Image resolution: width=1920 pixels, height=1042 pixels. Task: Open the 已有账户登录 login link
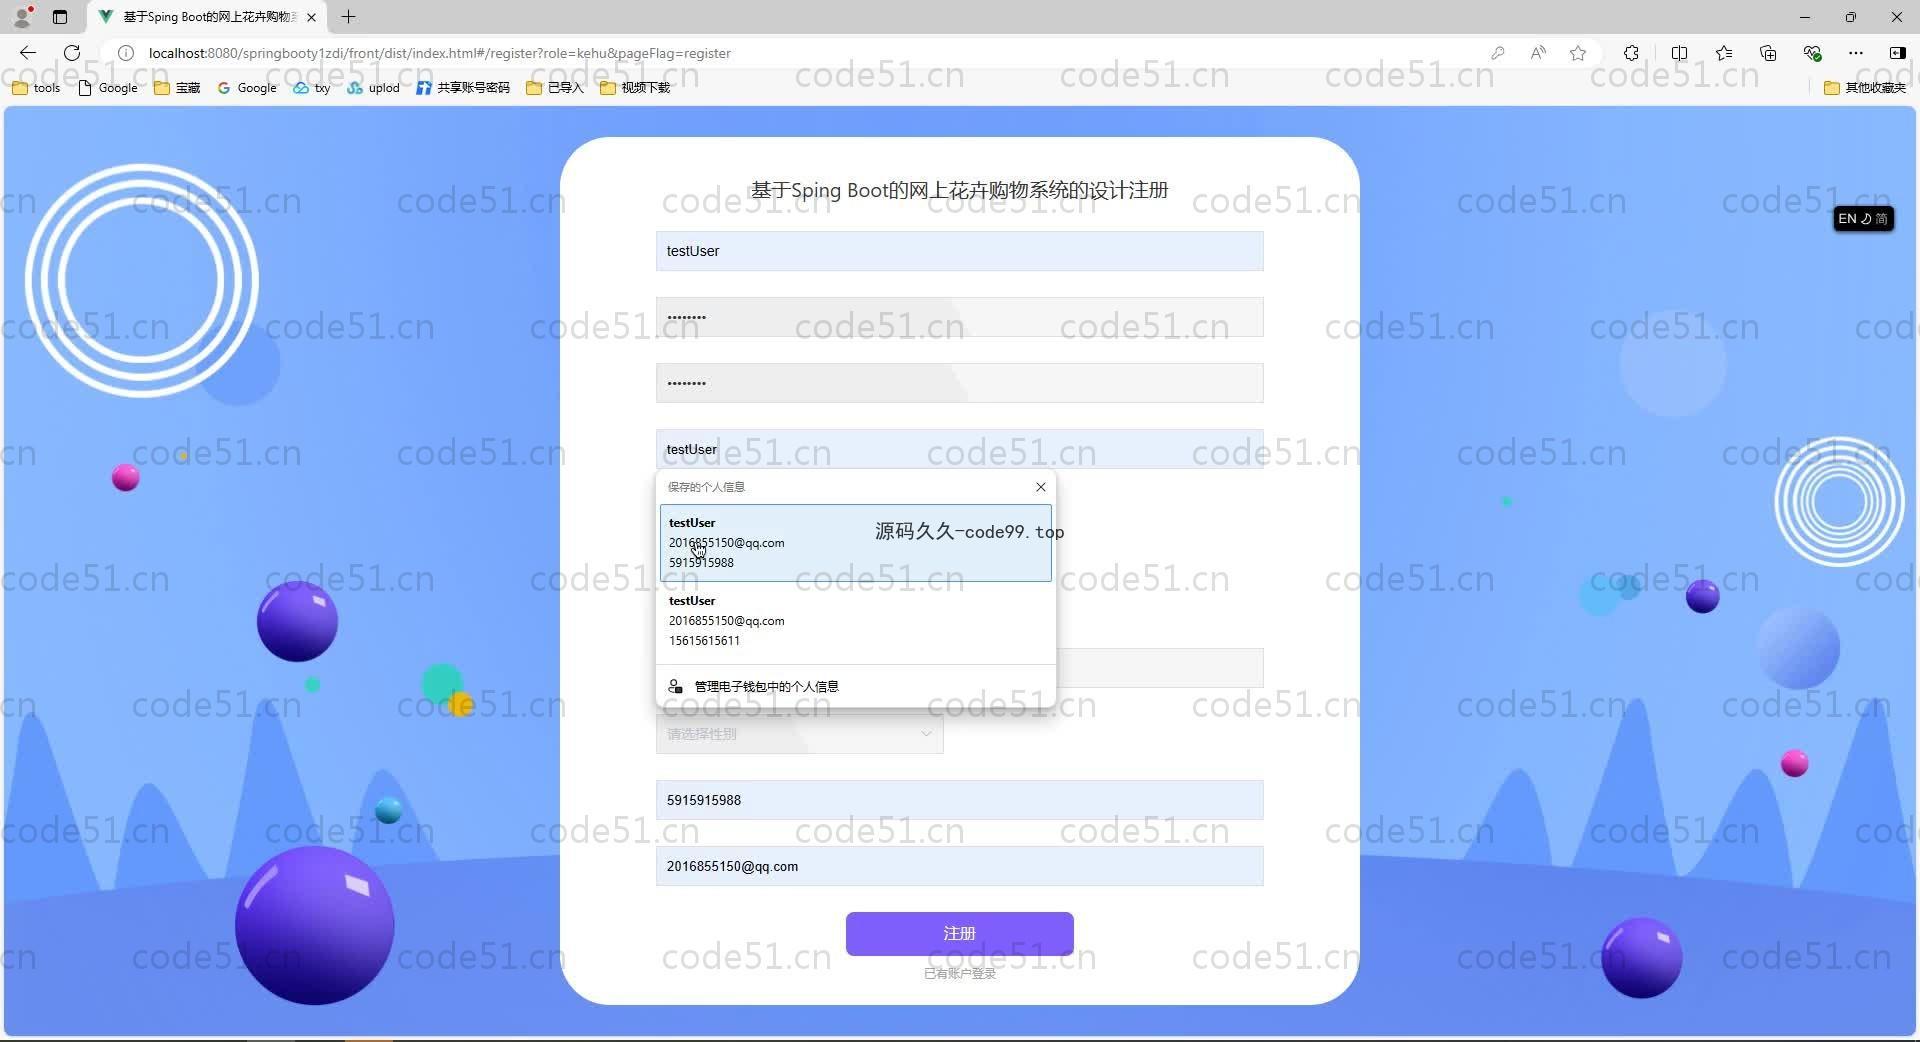click(x=960, y=973)
